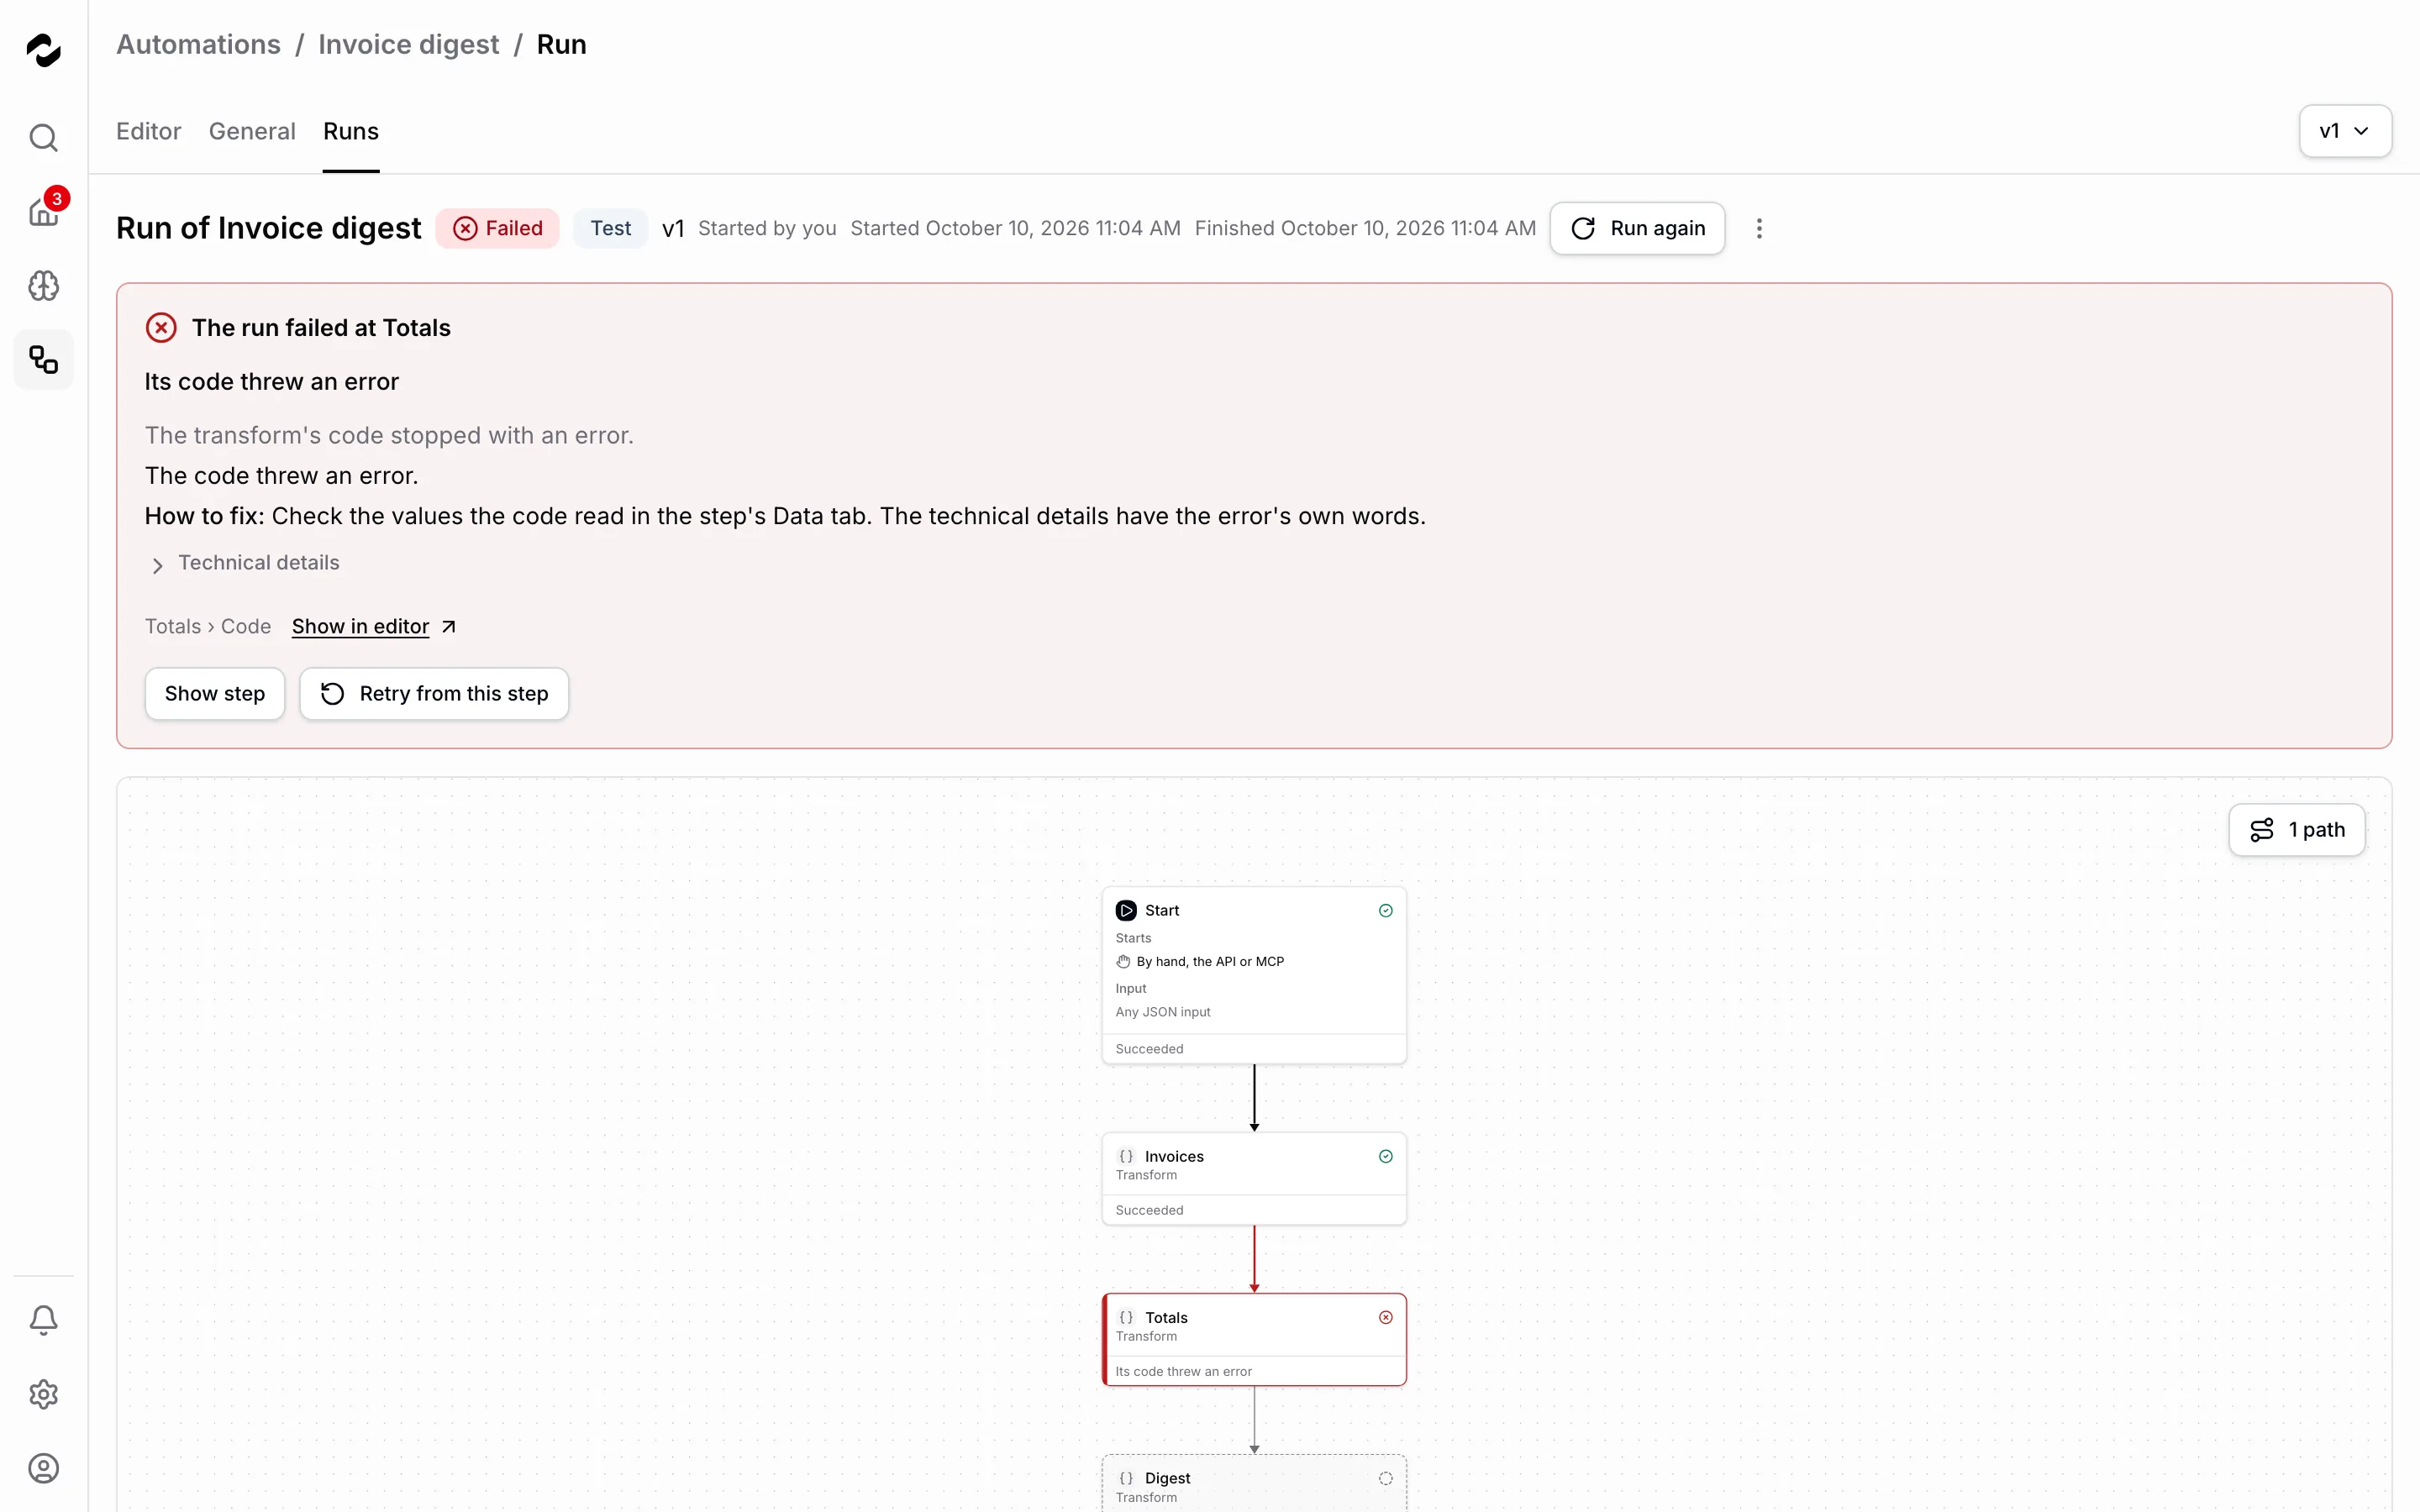Open the v1 version dropdown
This screenshot has height=1512, width=2420.
(2345, 131)
